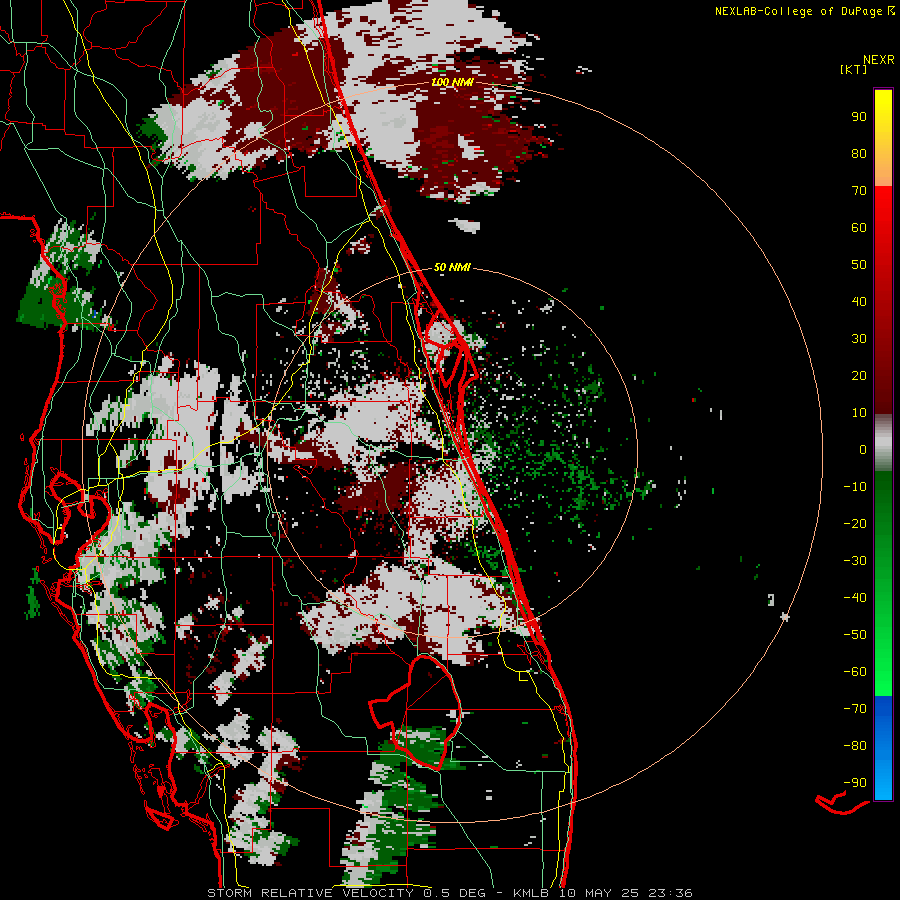This screenshot has width=900, height=900.
Task: Click the bright green segment of color bar
Action: point(883,660)
